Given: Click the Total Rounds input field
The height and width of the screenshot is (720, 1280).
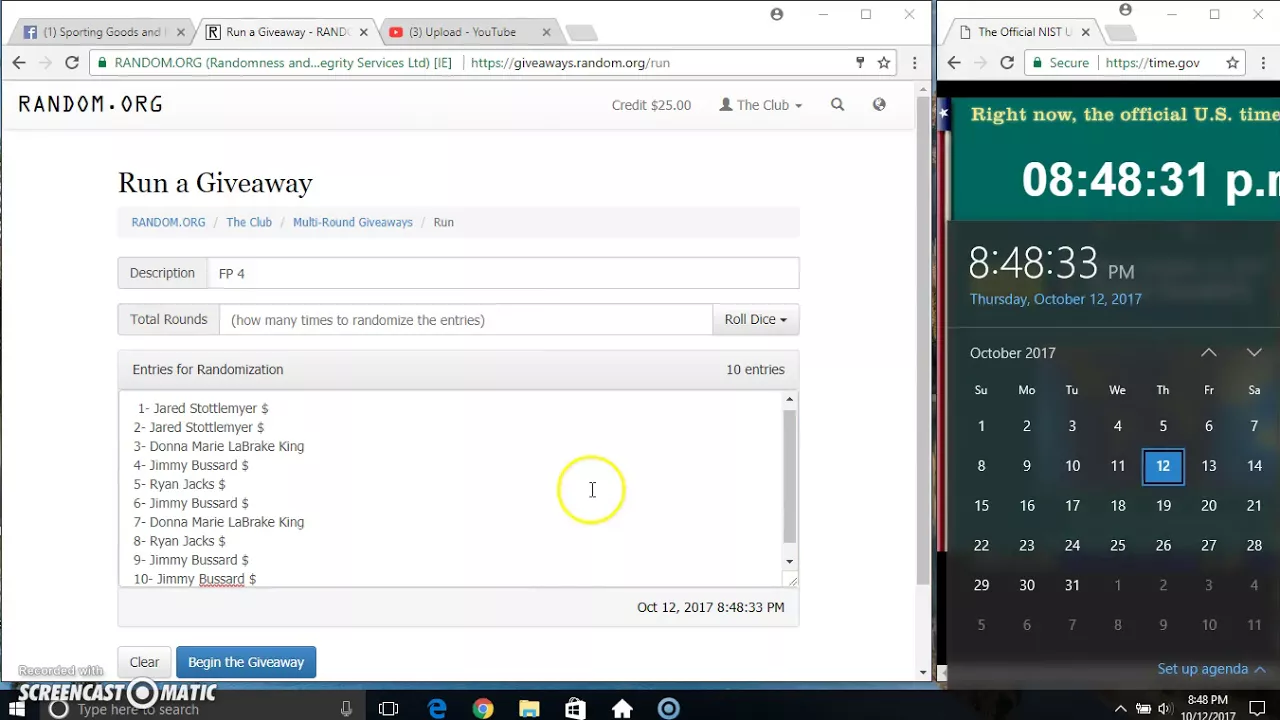Looking at the screenshot, I should 465,319.
